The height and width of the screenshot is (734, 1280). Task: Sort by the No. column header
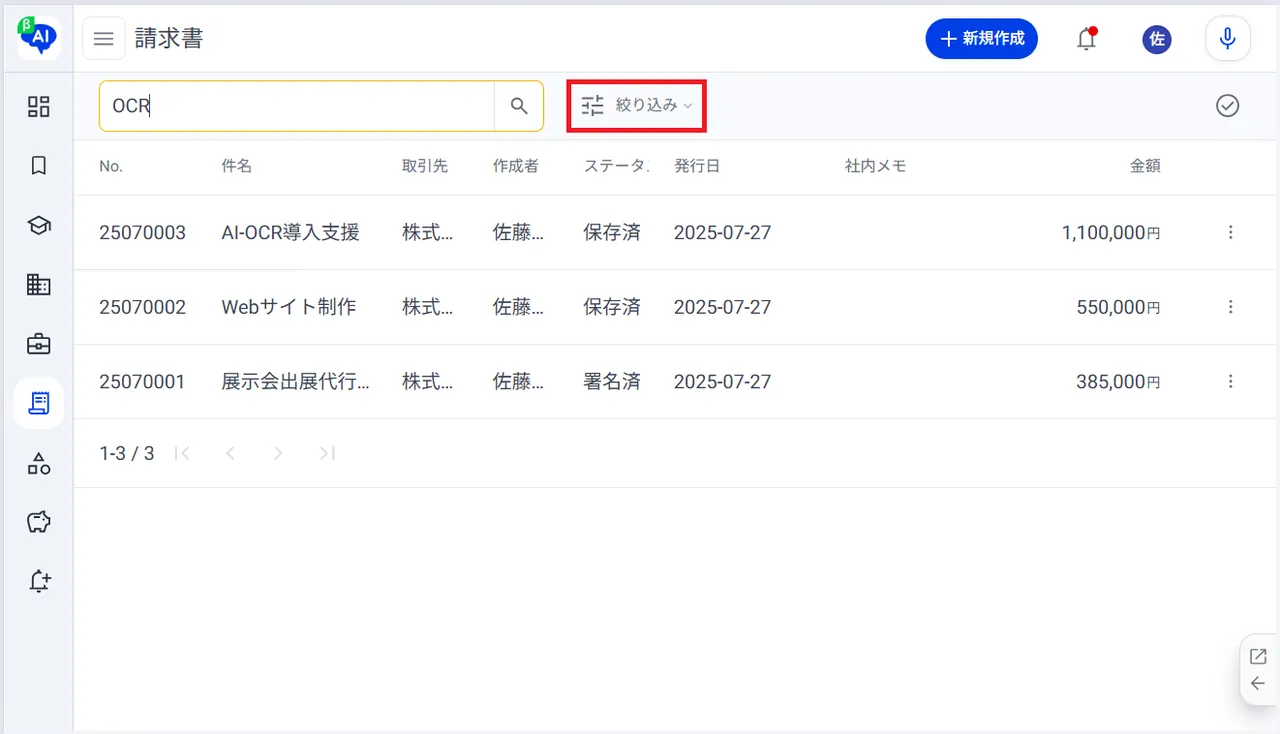tap(111, 166)
